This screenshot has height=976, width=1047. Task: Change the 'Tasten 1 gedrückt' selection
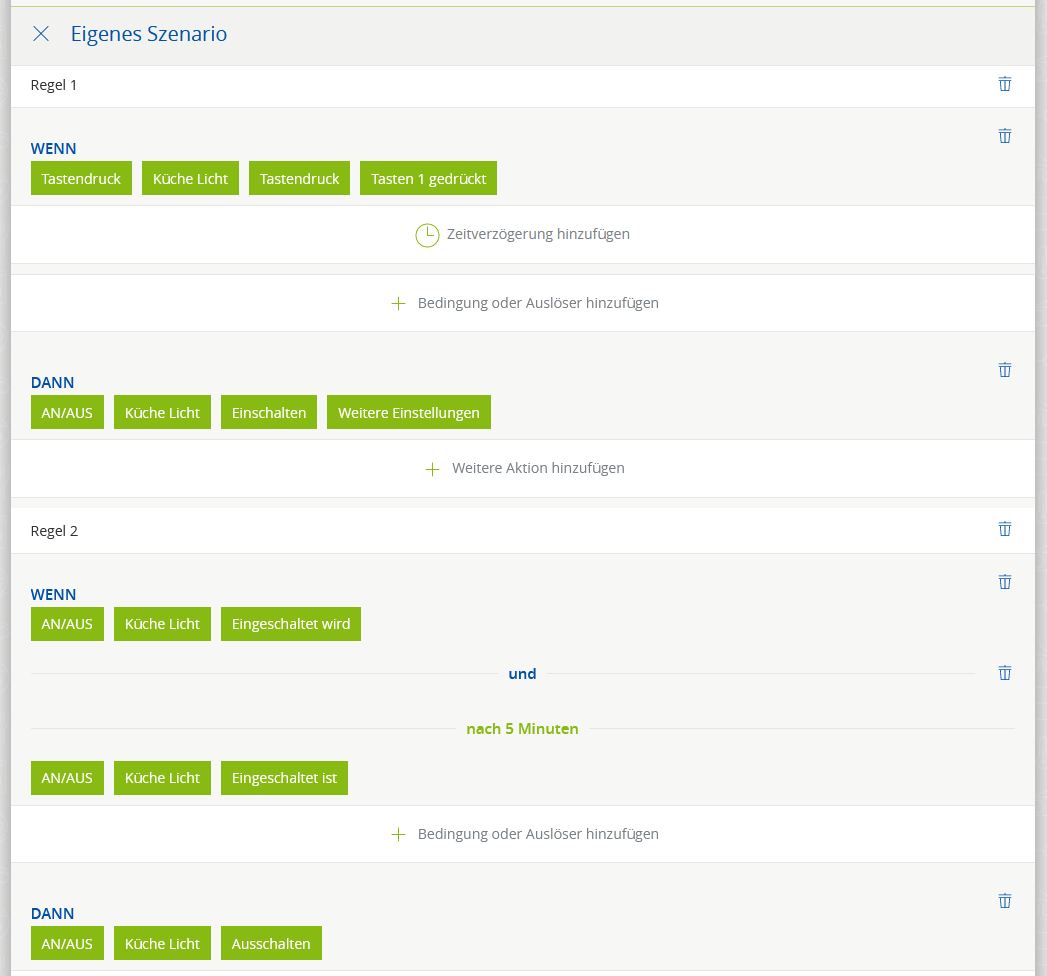pyautogui.click(x=428, y=179)
